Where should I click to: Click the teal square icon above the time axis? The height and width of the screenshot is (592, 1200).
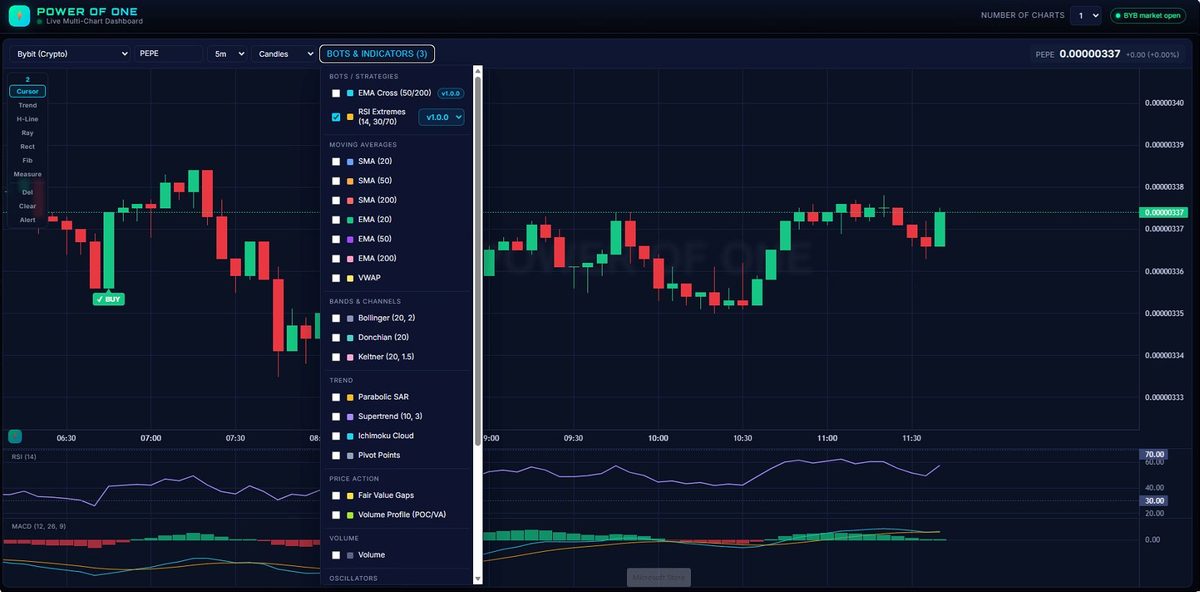click(x=15, y=436)
